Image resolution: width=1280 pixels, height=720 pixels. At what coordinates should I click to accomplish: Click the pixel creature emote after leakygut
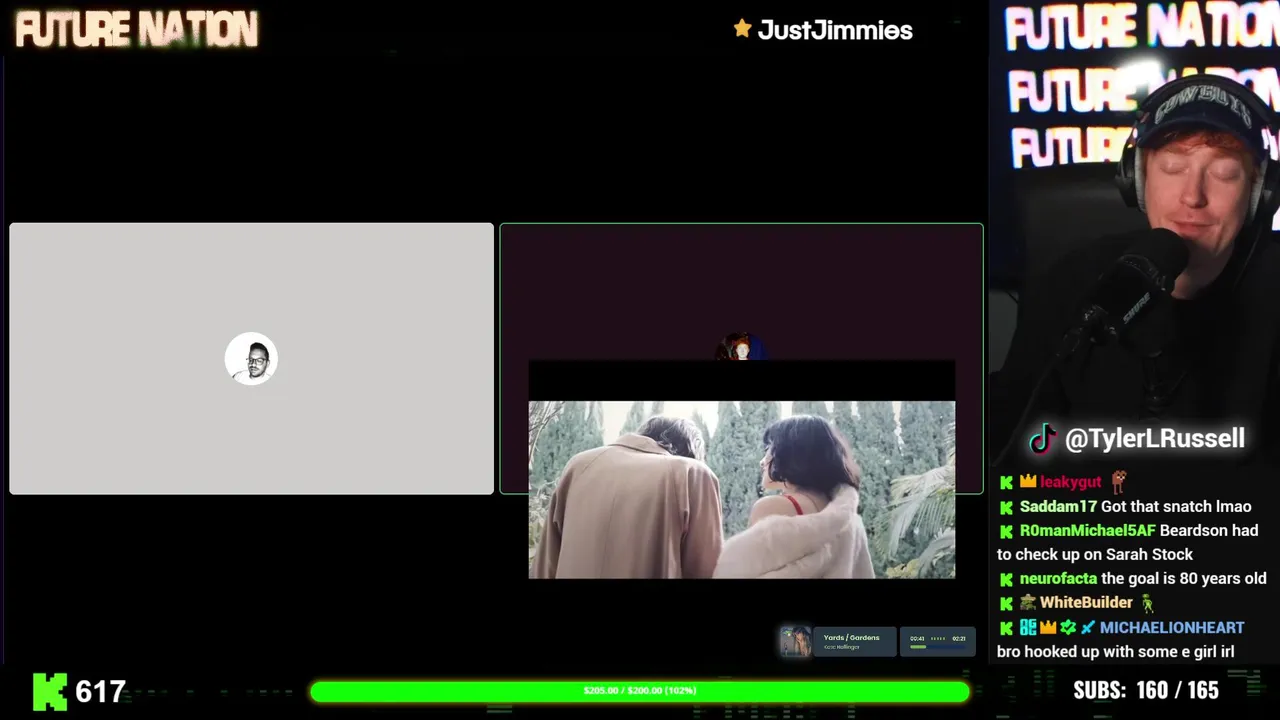[x=1118, y=481]
